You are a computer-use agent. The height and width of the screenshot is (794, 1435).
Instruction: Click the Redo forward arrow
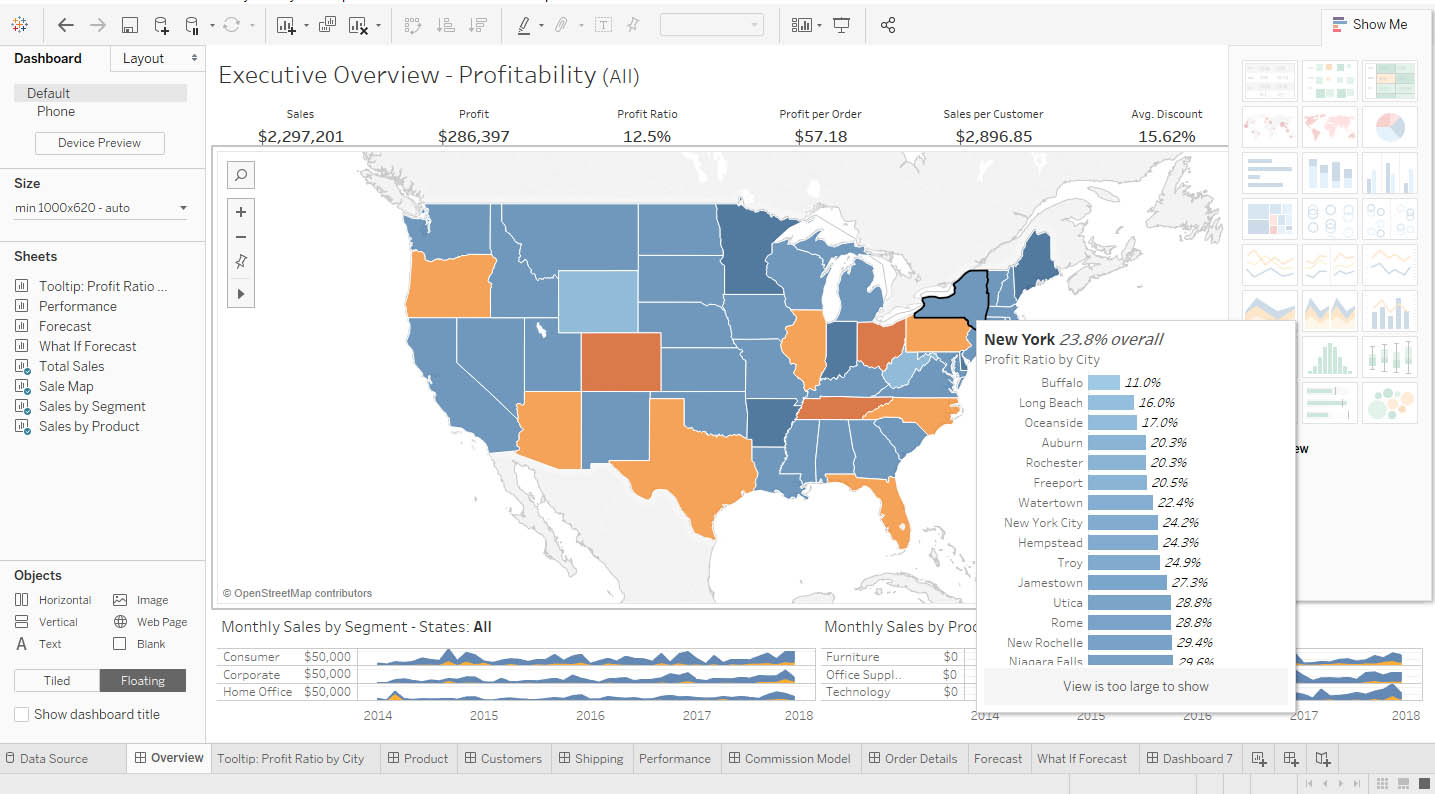click(x=97, y=25)
